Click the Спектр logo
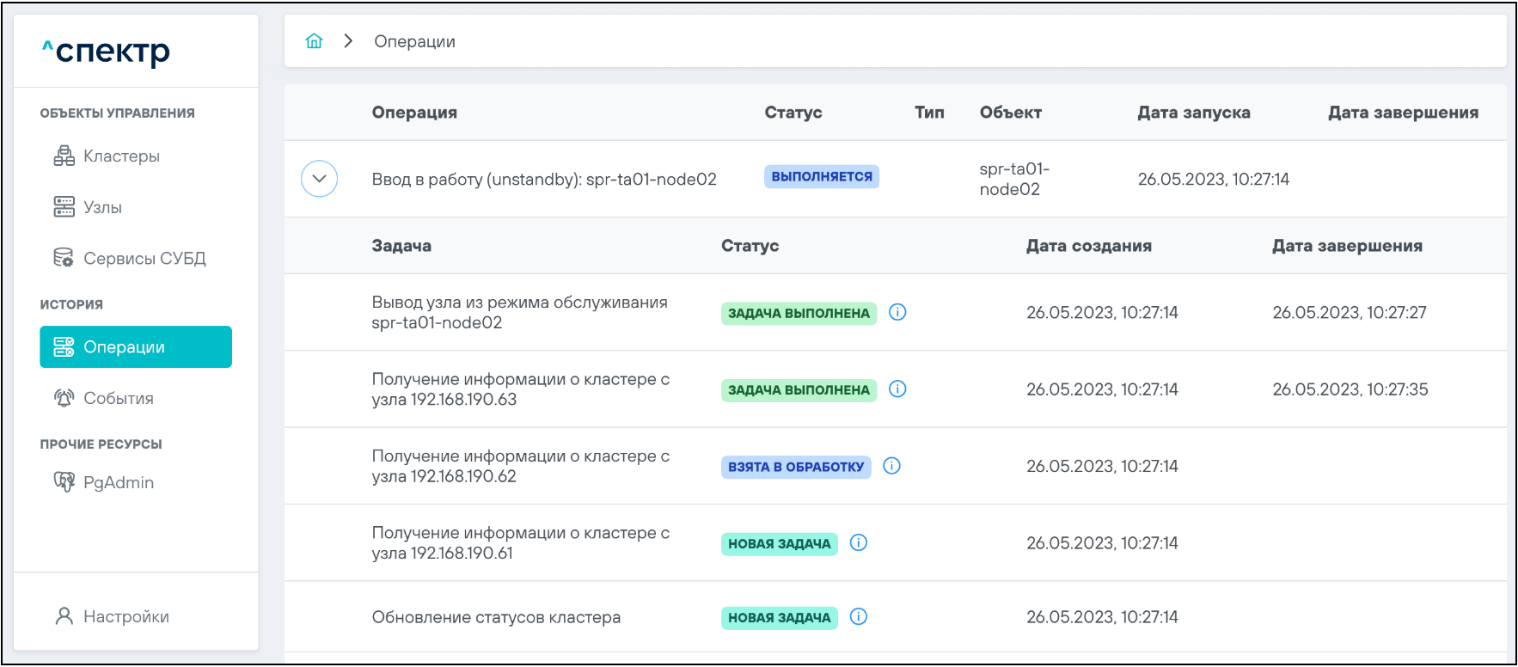The image size is (1518, 667). tap(106, 51)
